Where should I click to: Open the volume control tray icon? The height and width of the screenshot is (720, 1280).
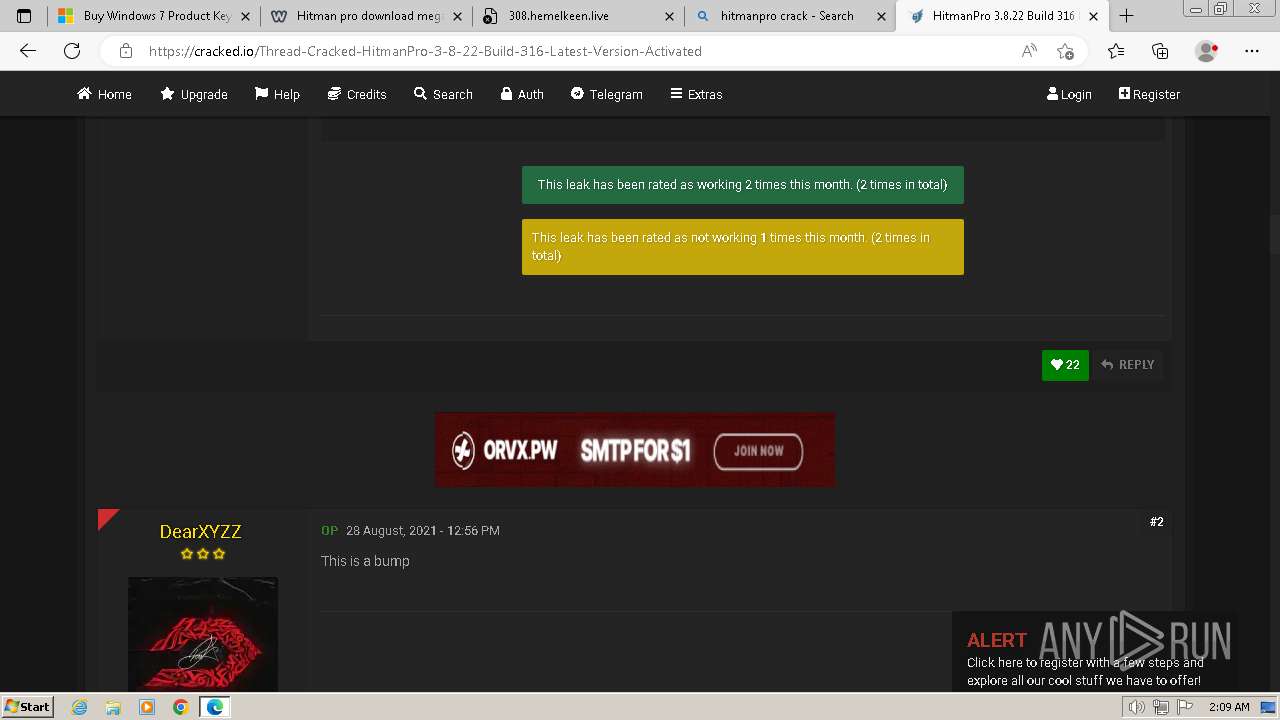tap(1137, 707)
